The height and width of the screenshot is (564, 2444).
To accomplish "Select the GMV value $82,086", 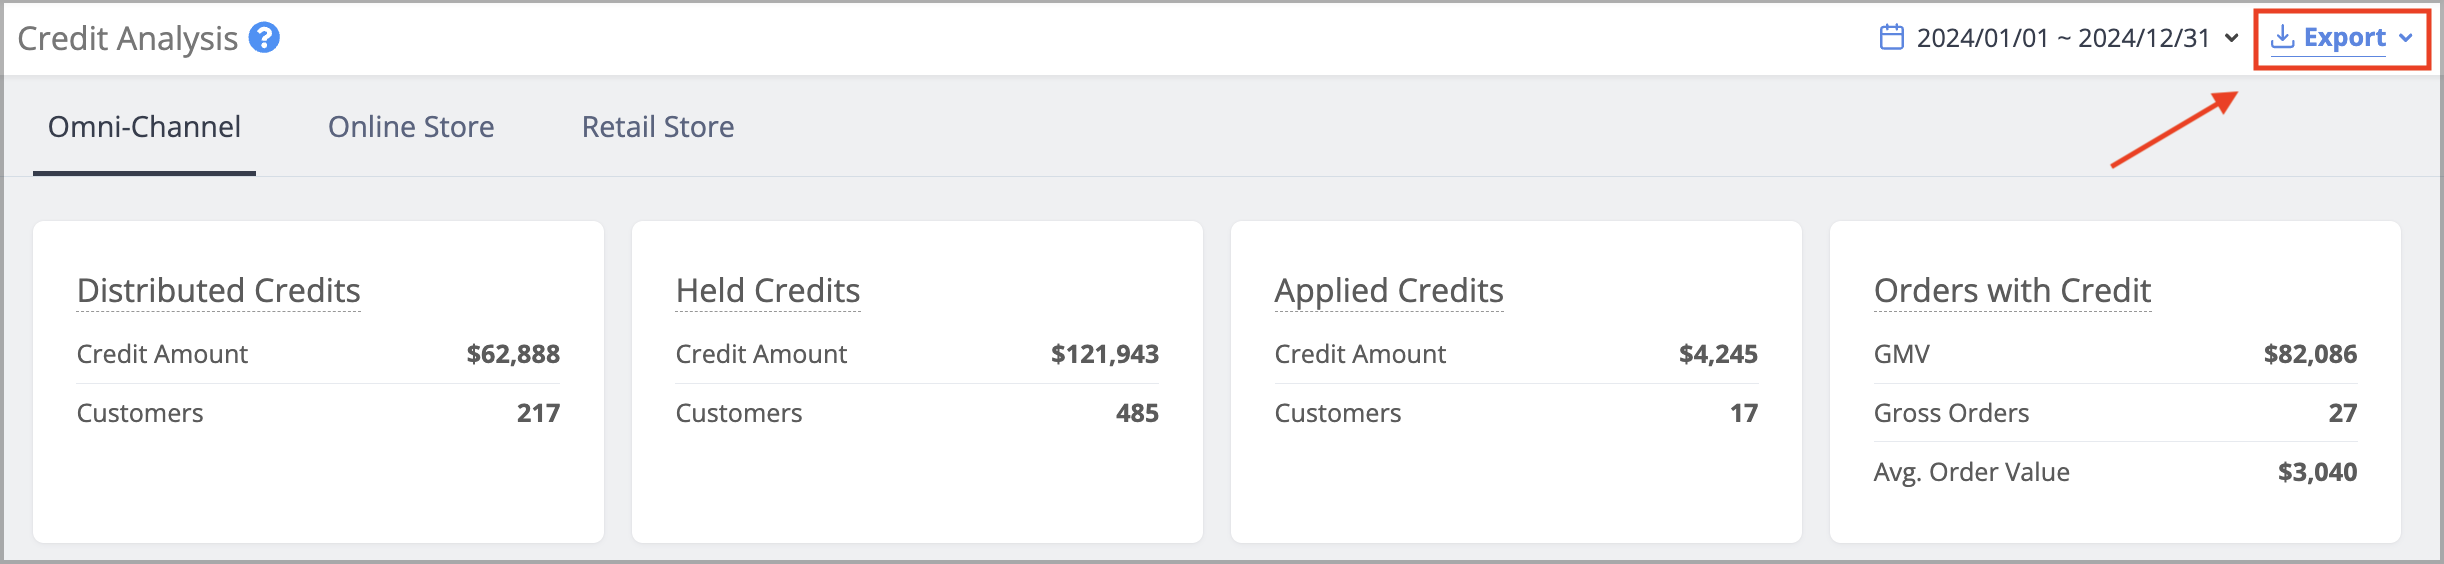I will coord(2310,354).
